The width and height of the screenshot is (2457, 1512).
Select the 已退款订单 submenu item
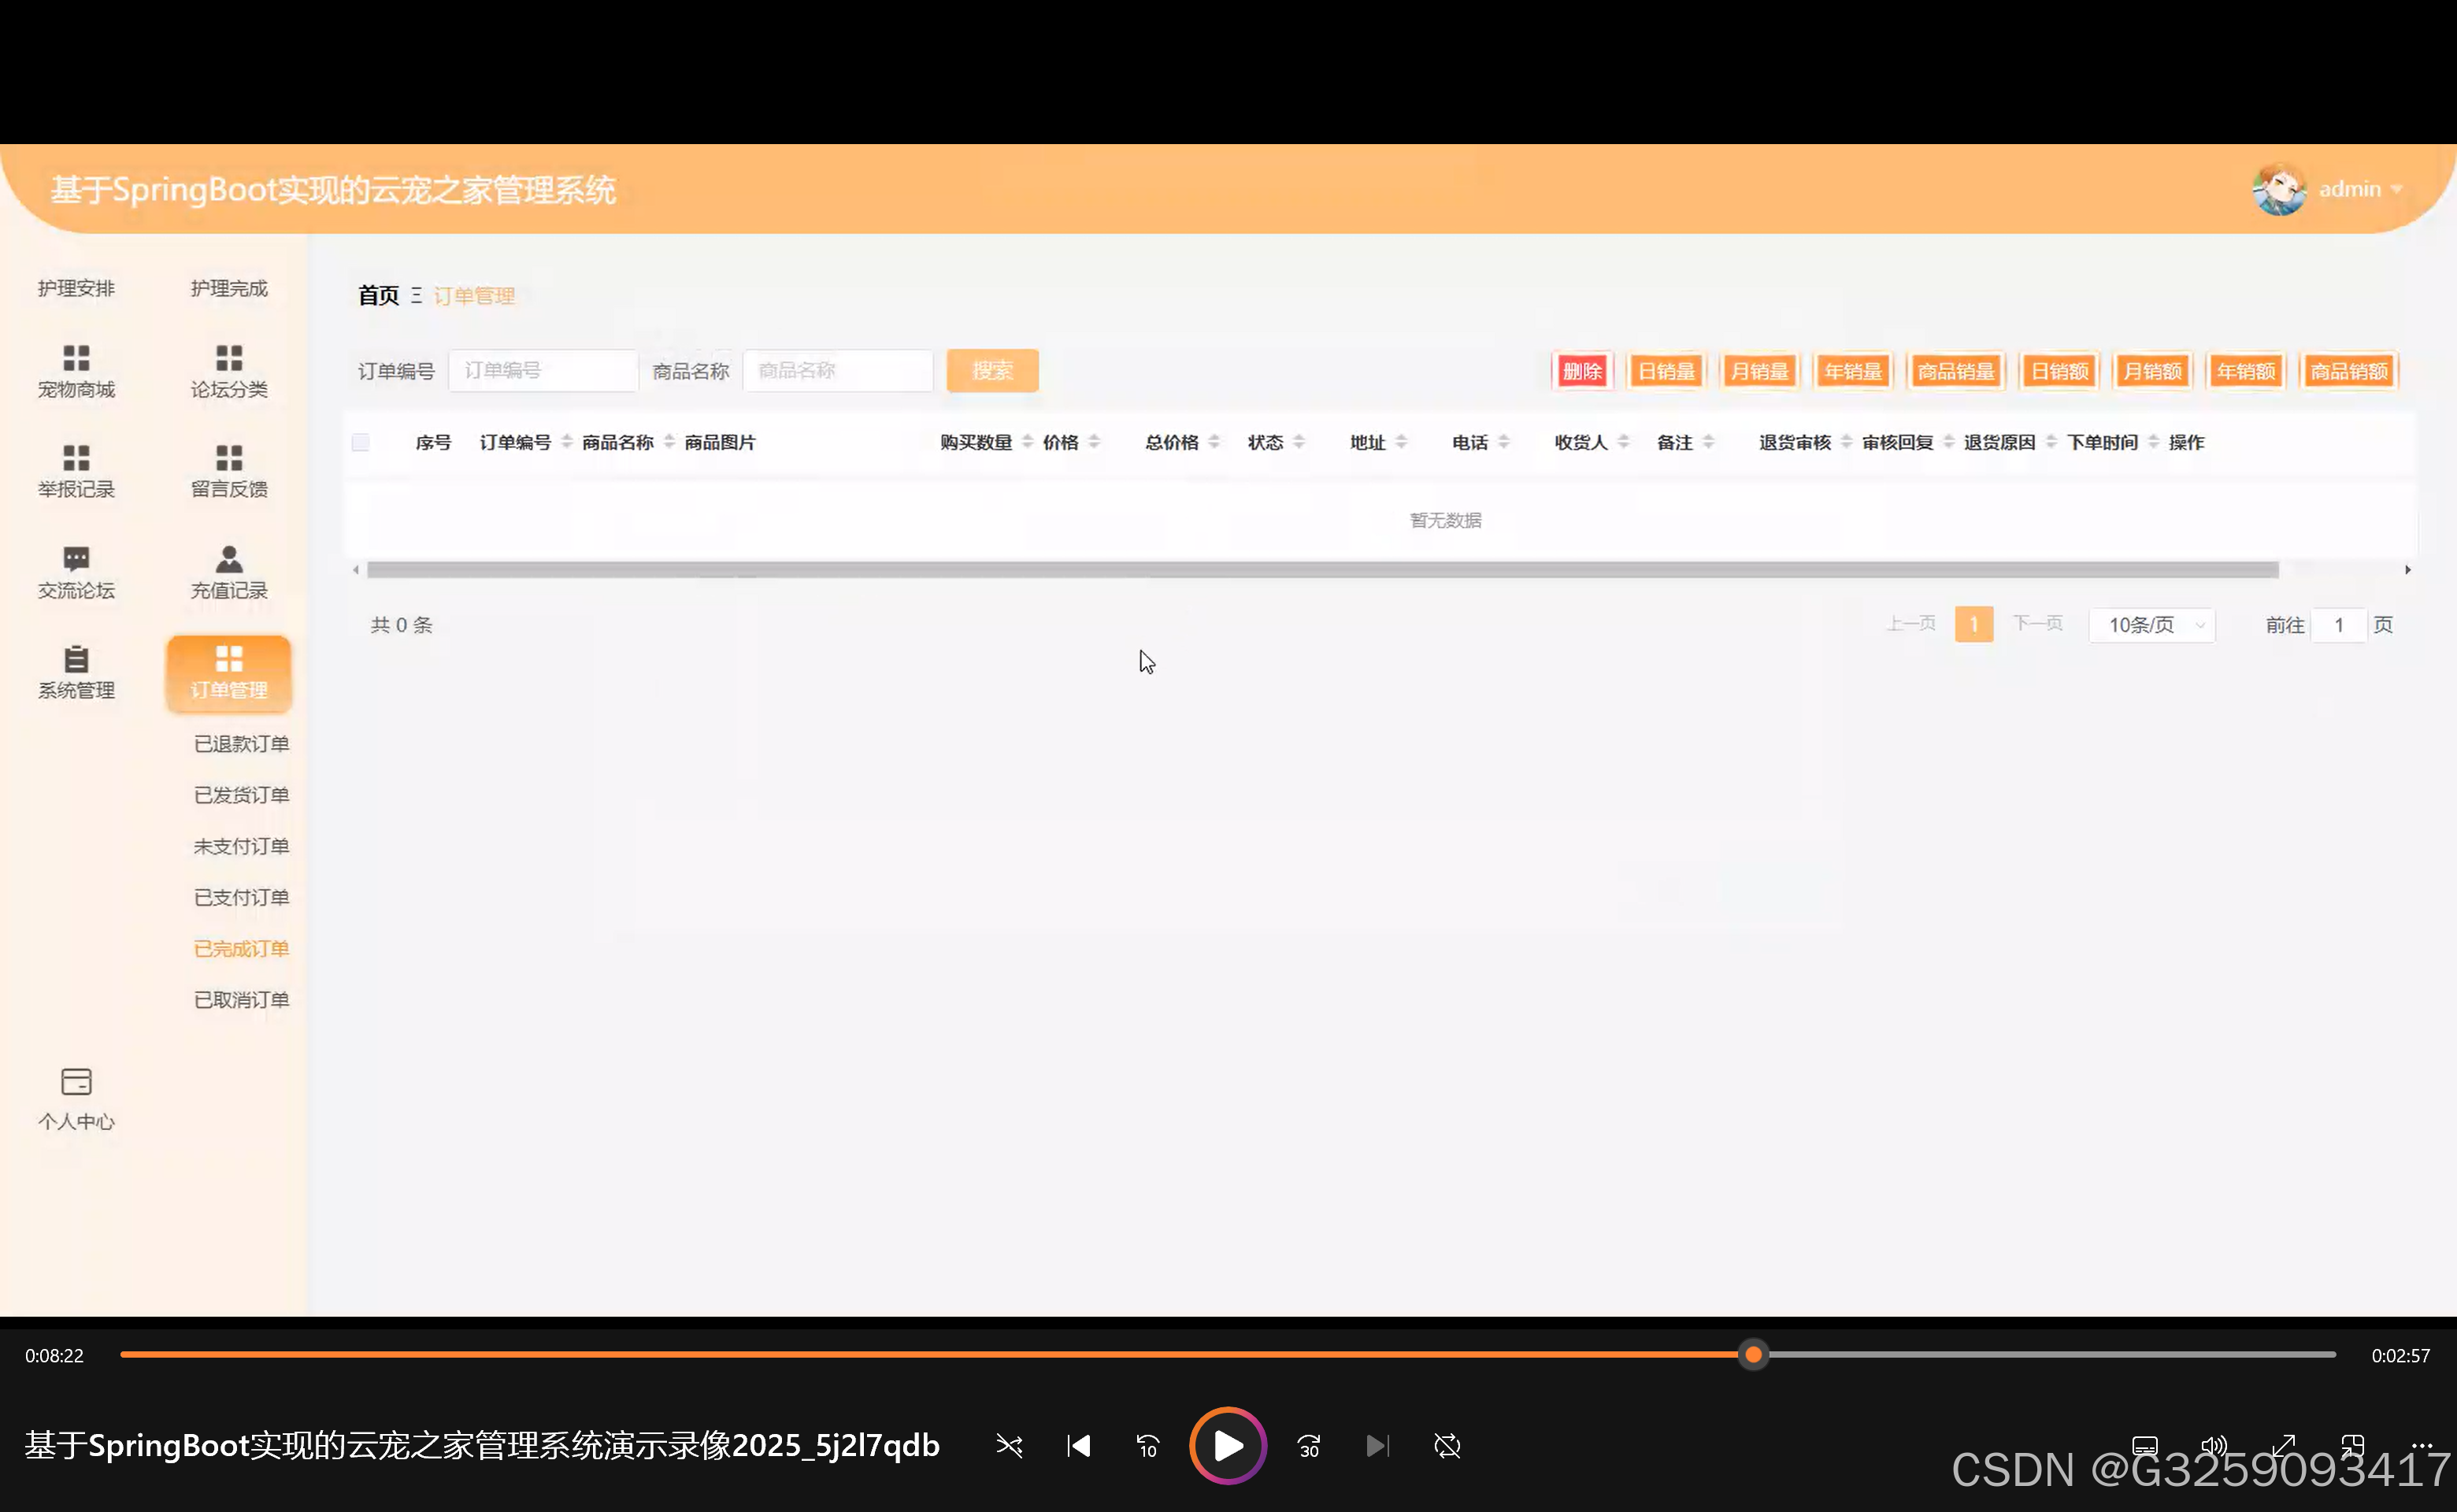pyautogui.click(x=240, y=743)
